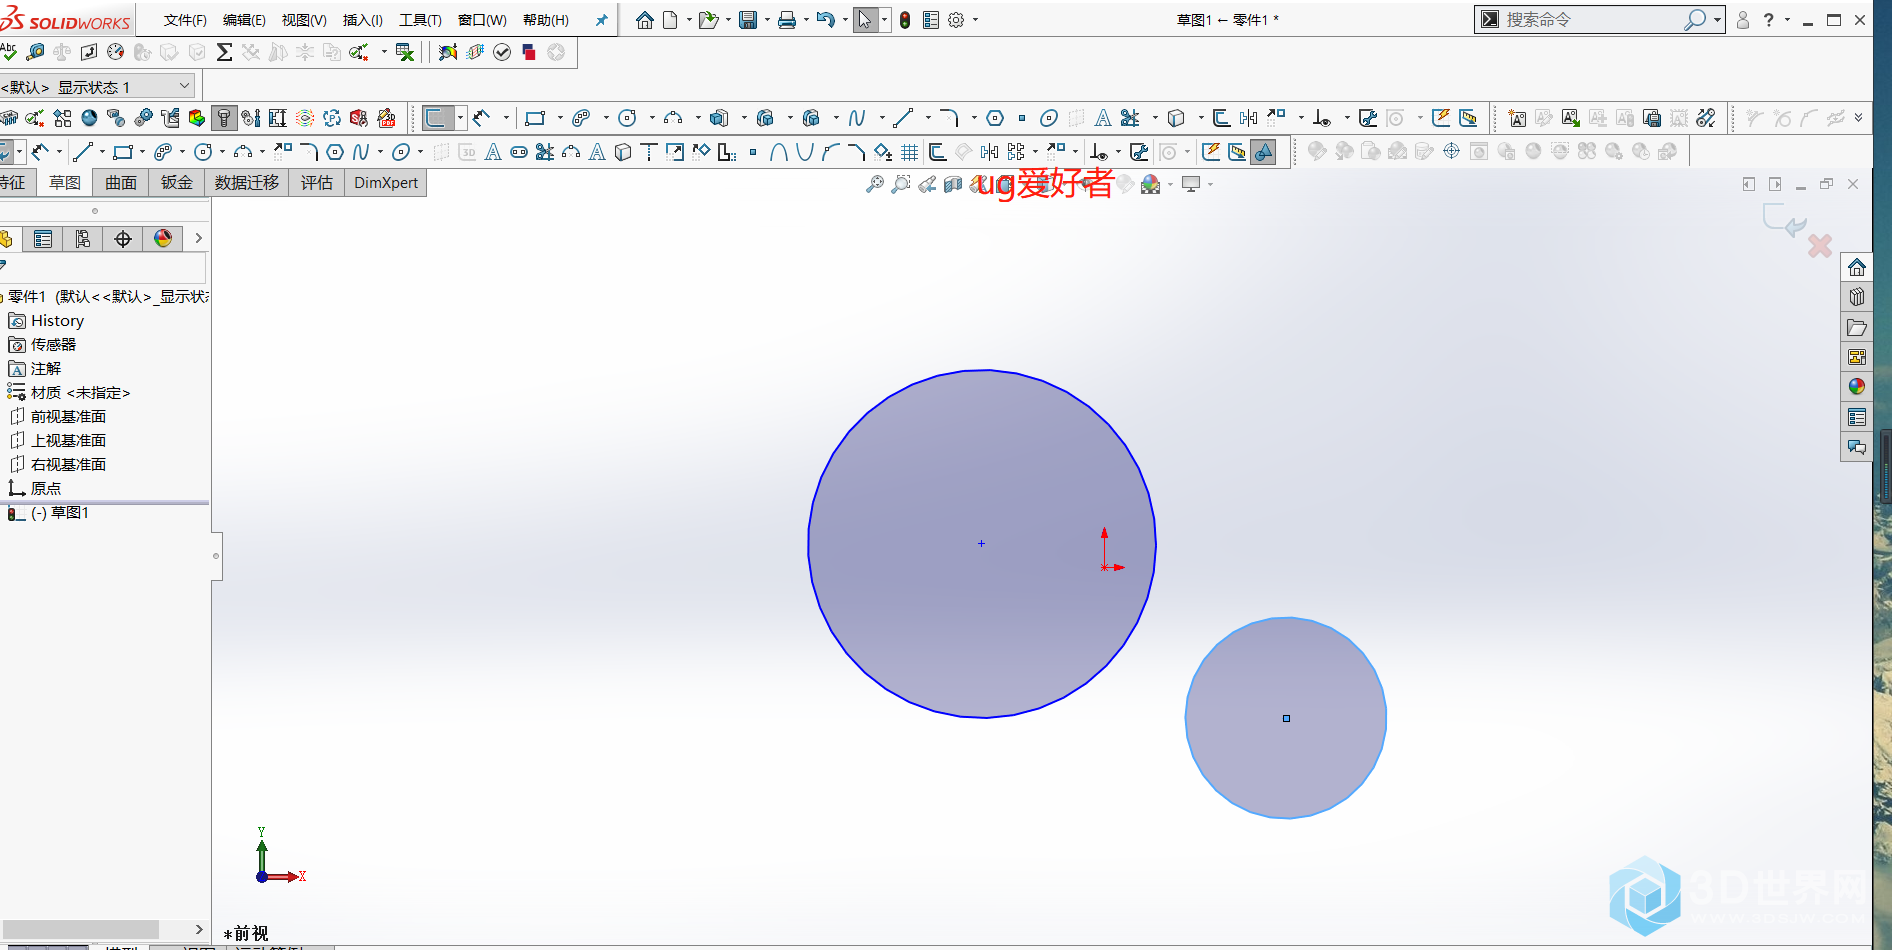Open the 插入(I) menu
The height and width of the screenshot is (950, 1892).
point(362,20)
